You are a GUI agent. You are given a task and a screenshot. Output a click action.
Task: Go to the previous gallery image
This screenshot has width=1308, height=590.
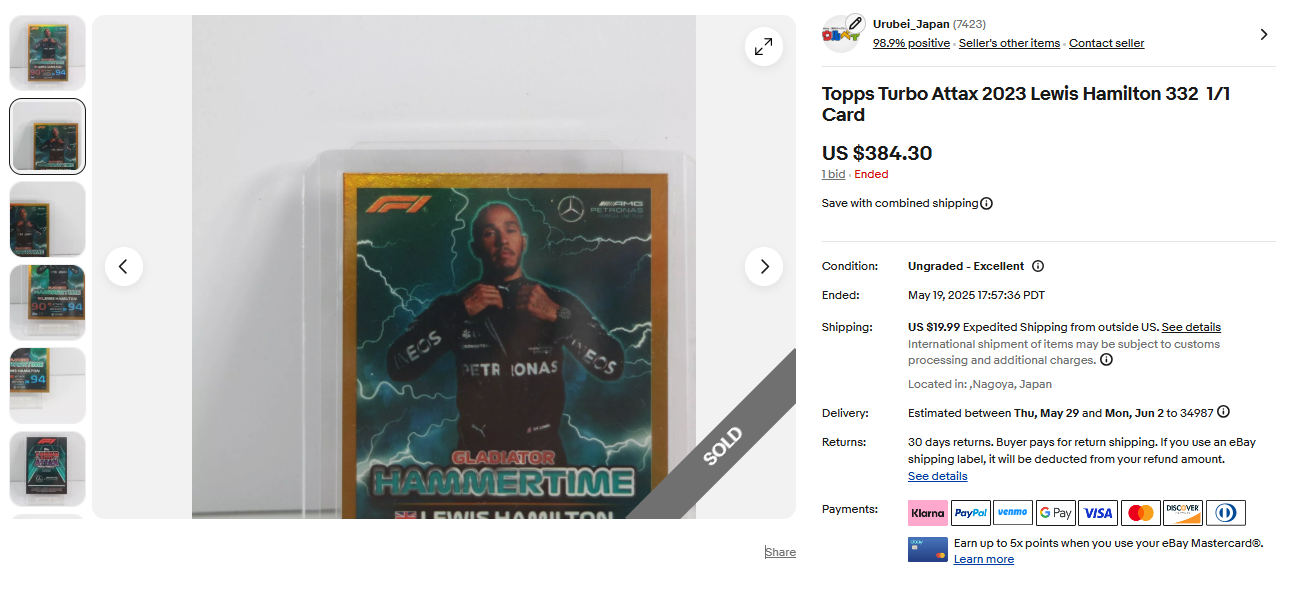[x=124, y=267]
